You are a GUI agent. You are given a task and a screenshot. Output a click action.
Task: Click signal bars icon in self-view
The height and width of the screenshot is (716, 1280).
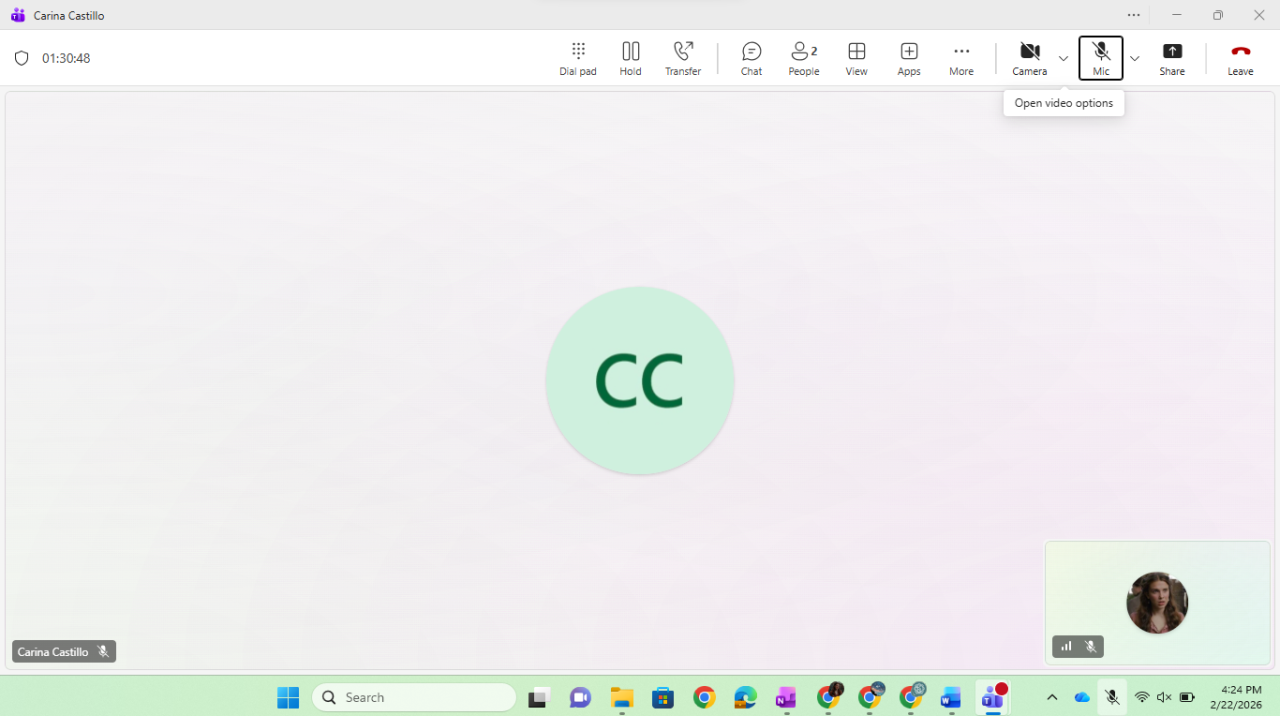pos(1066,647)
